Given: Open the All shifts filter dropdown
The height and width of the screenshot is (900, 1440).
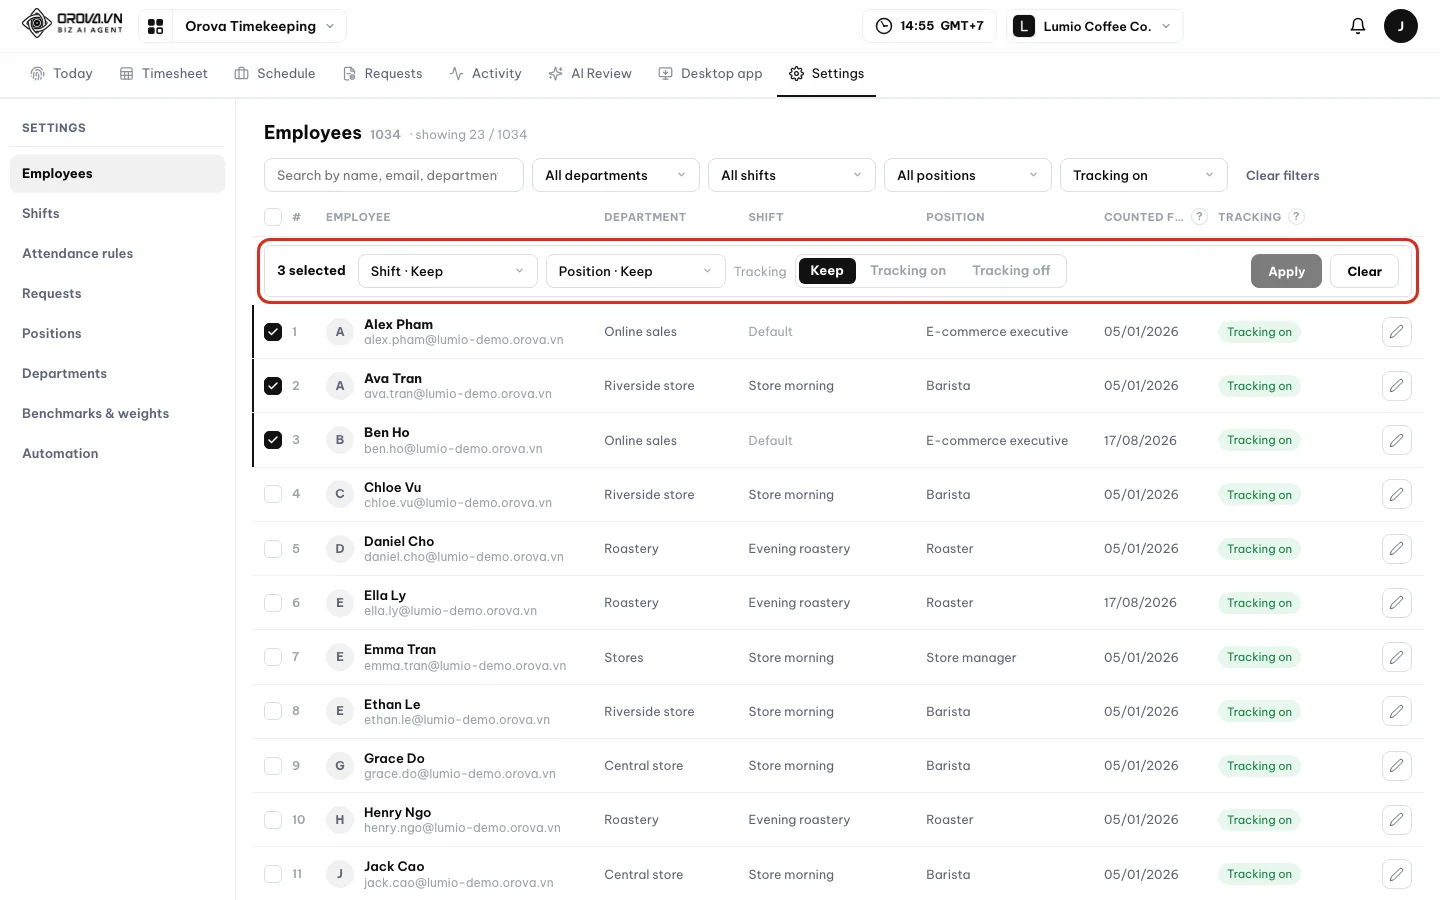Looking at the screenshot, I should (x=792, y=175).
